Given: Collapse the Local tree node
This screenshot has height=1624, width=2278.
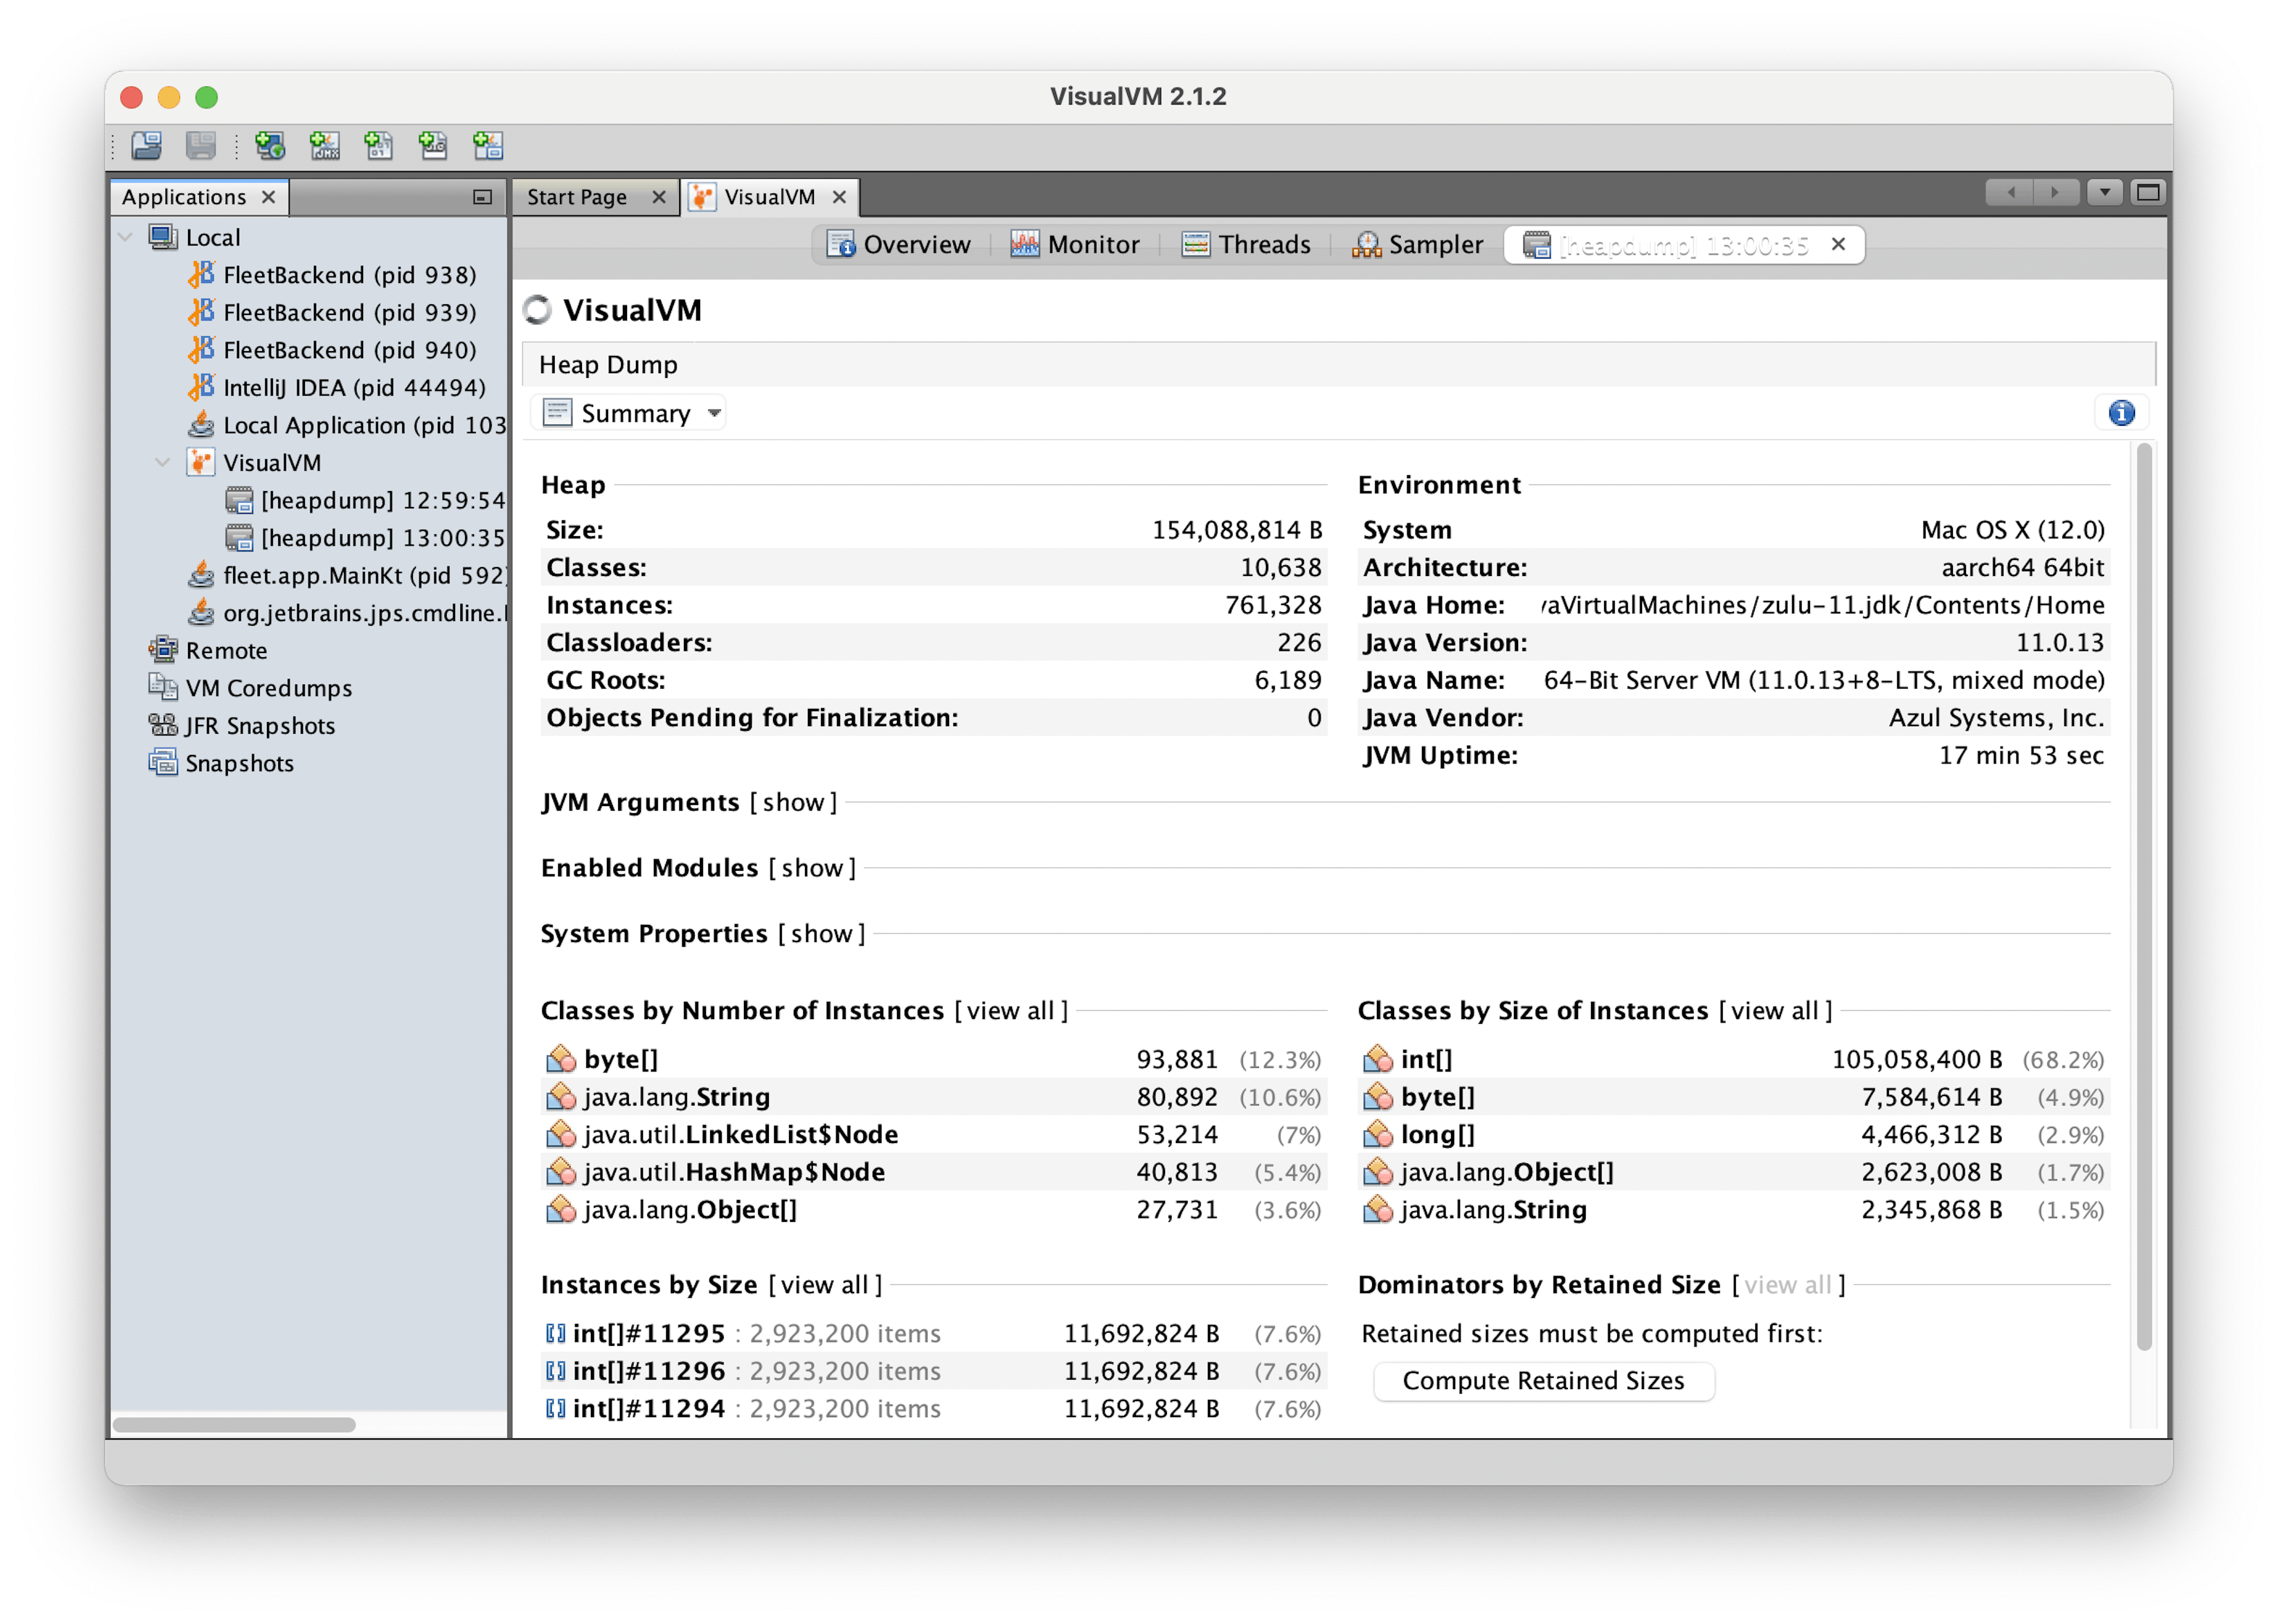Looking at the screenshot, I should point(126,237).
